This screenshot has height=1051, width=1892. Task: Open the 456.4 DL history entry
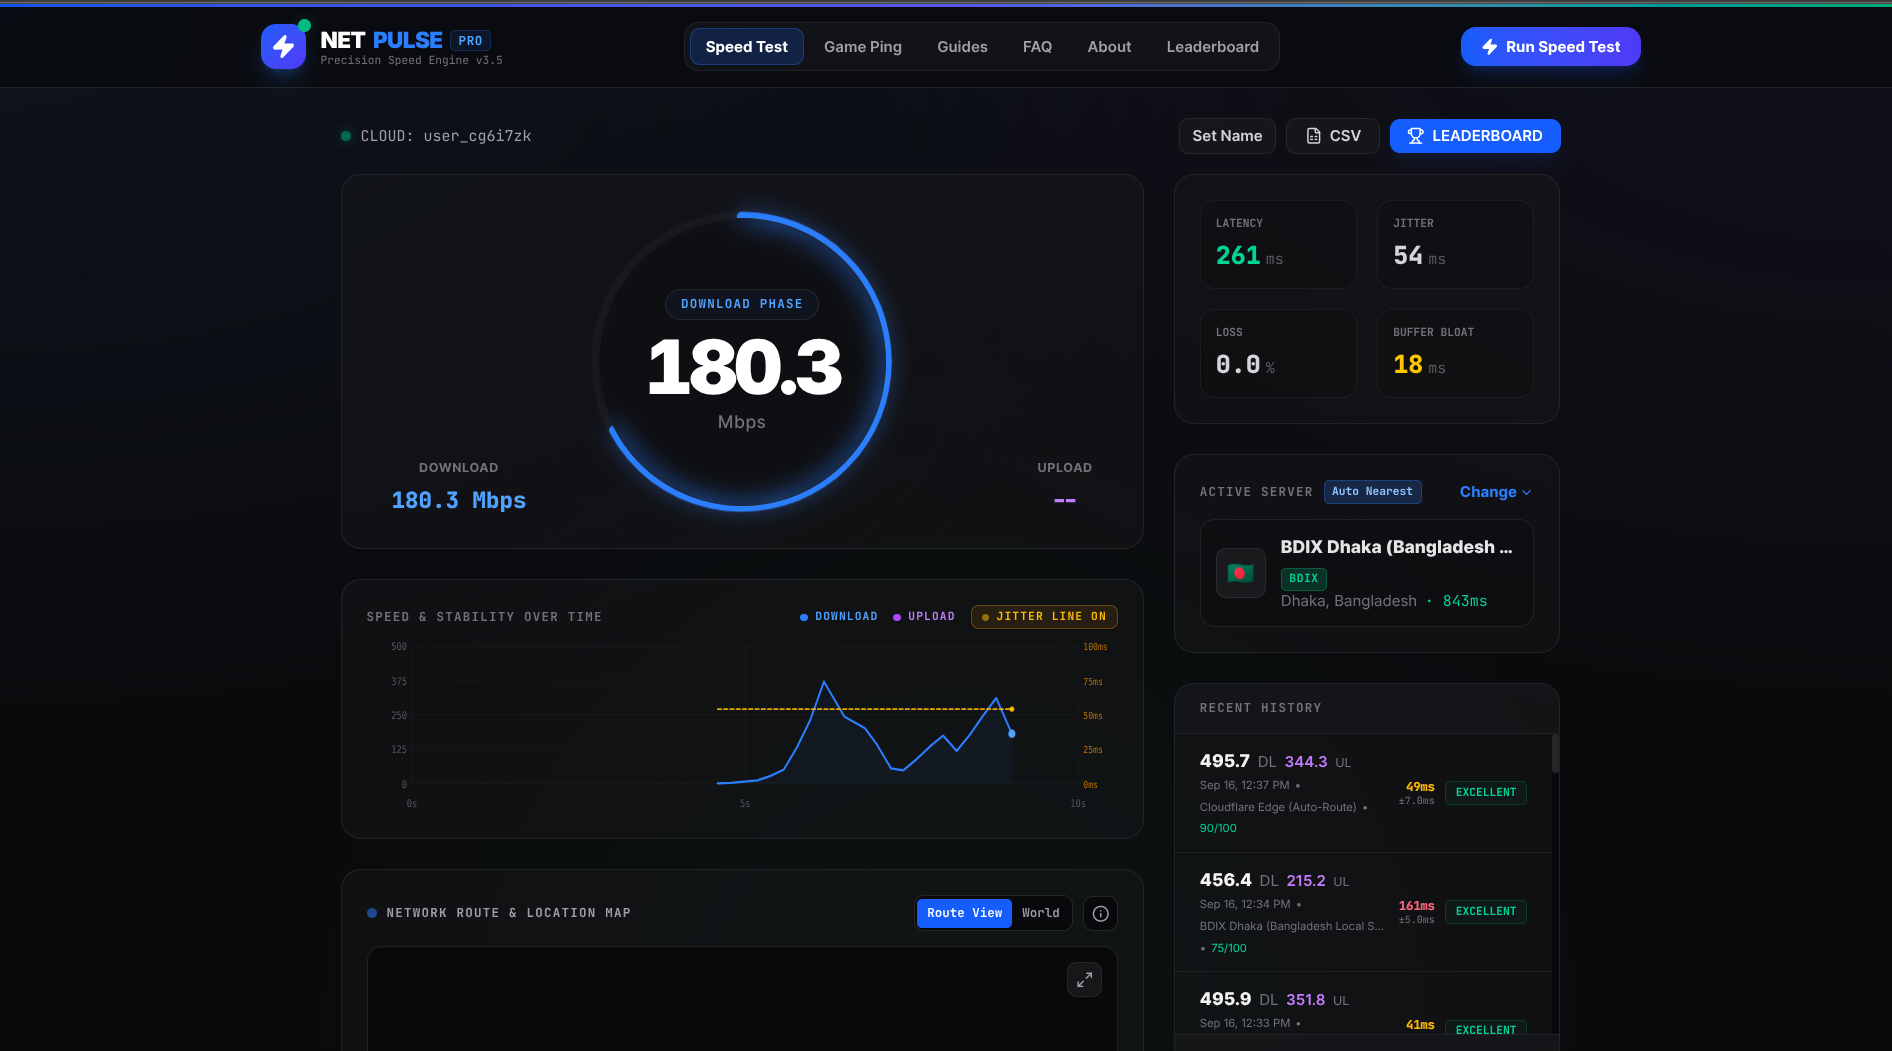[1363, 912]
